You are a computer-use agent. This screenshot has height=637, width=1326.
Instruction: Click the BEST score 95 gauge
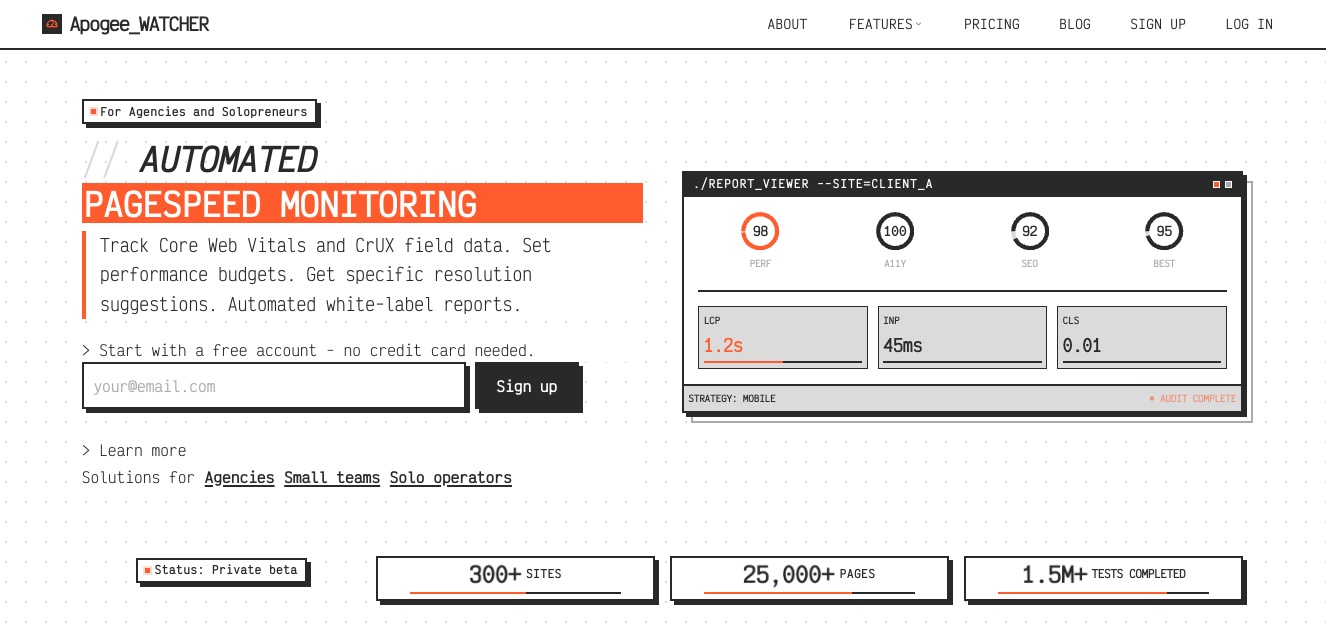[x=1164, y=232]
